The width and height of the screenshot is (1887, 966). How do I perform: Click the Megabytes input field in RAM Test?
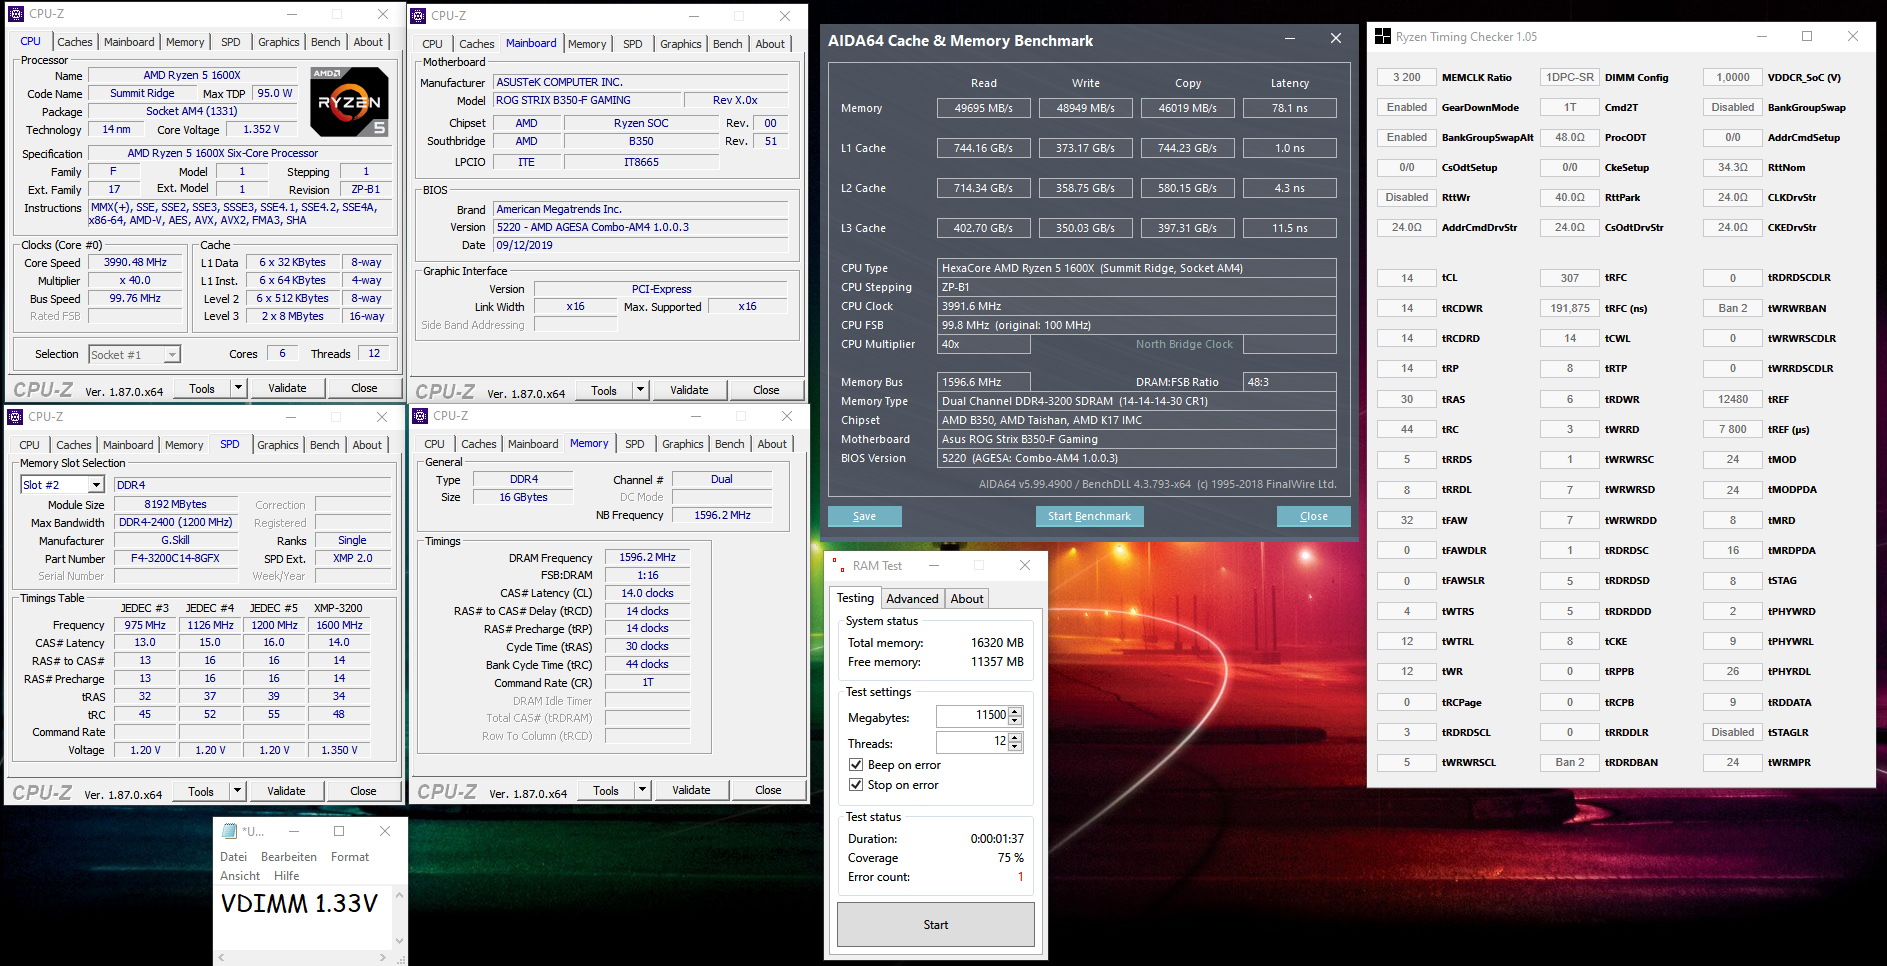(x=972, y=715)
